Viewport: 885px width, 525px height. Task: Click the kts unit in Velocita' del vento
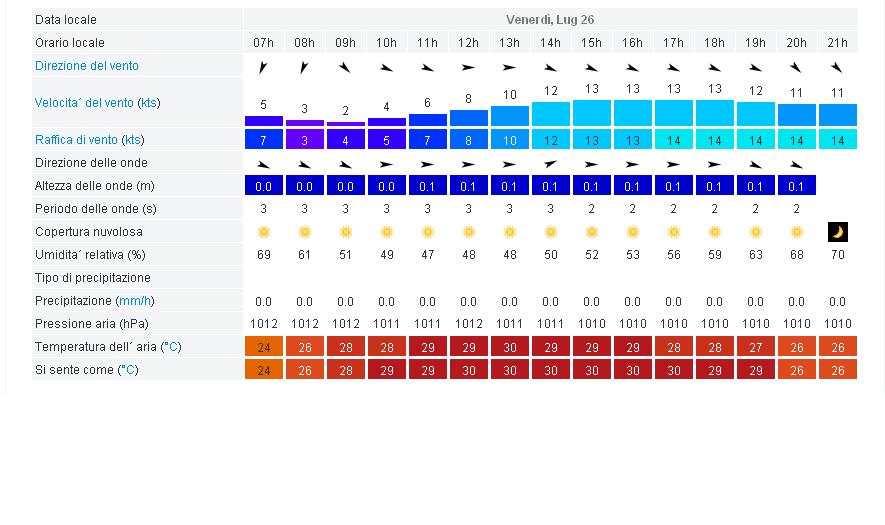click(x=148, y=103)
